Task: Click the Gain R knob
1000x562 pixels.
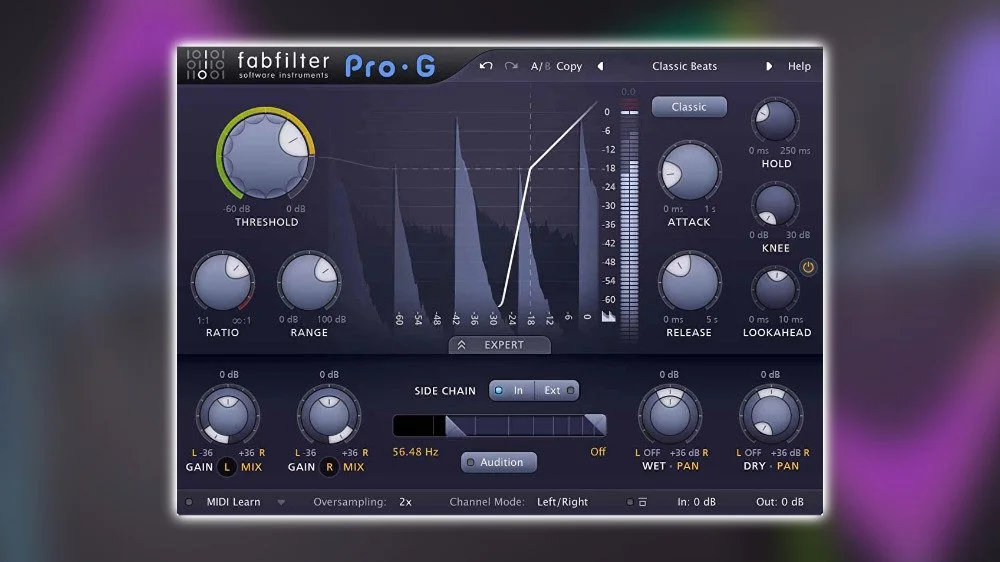Action: pos(329,415)
